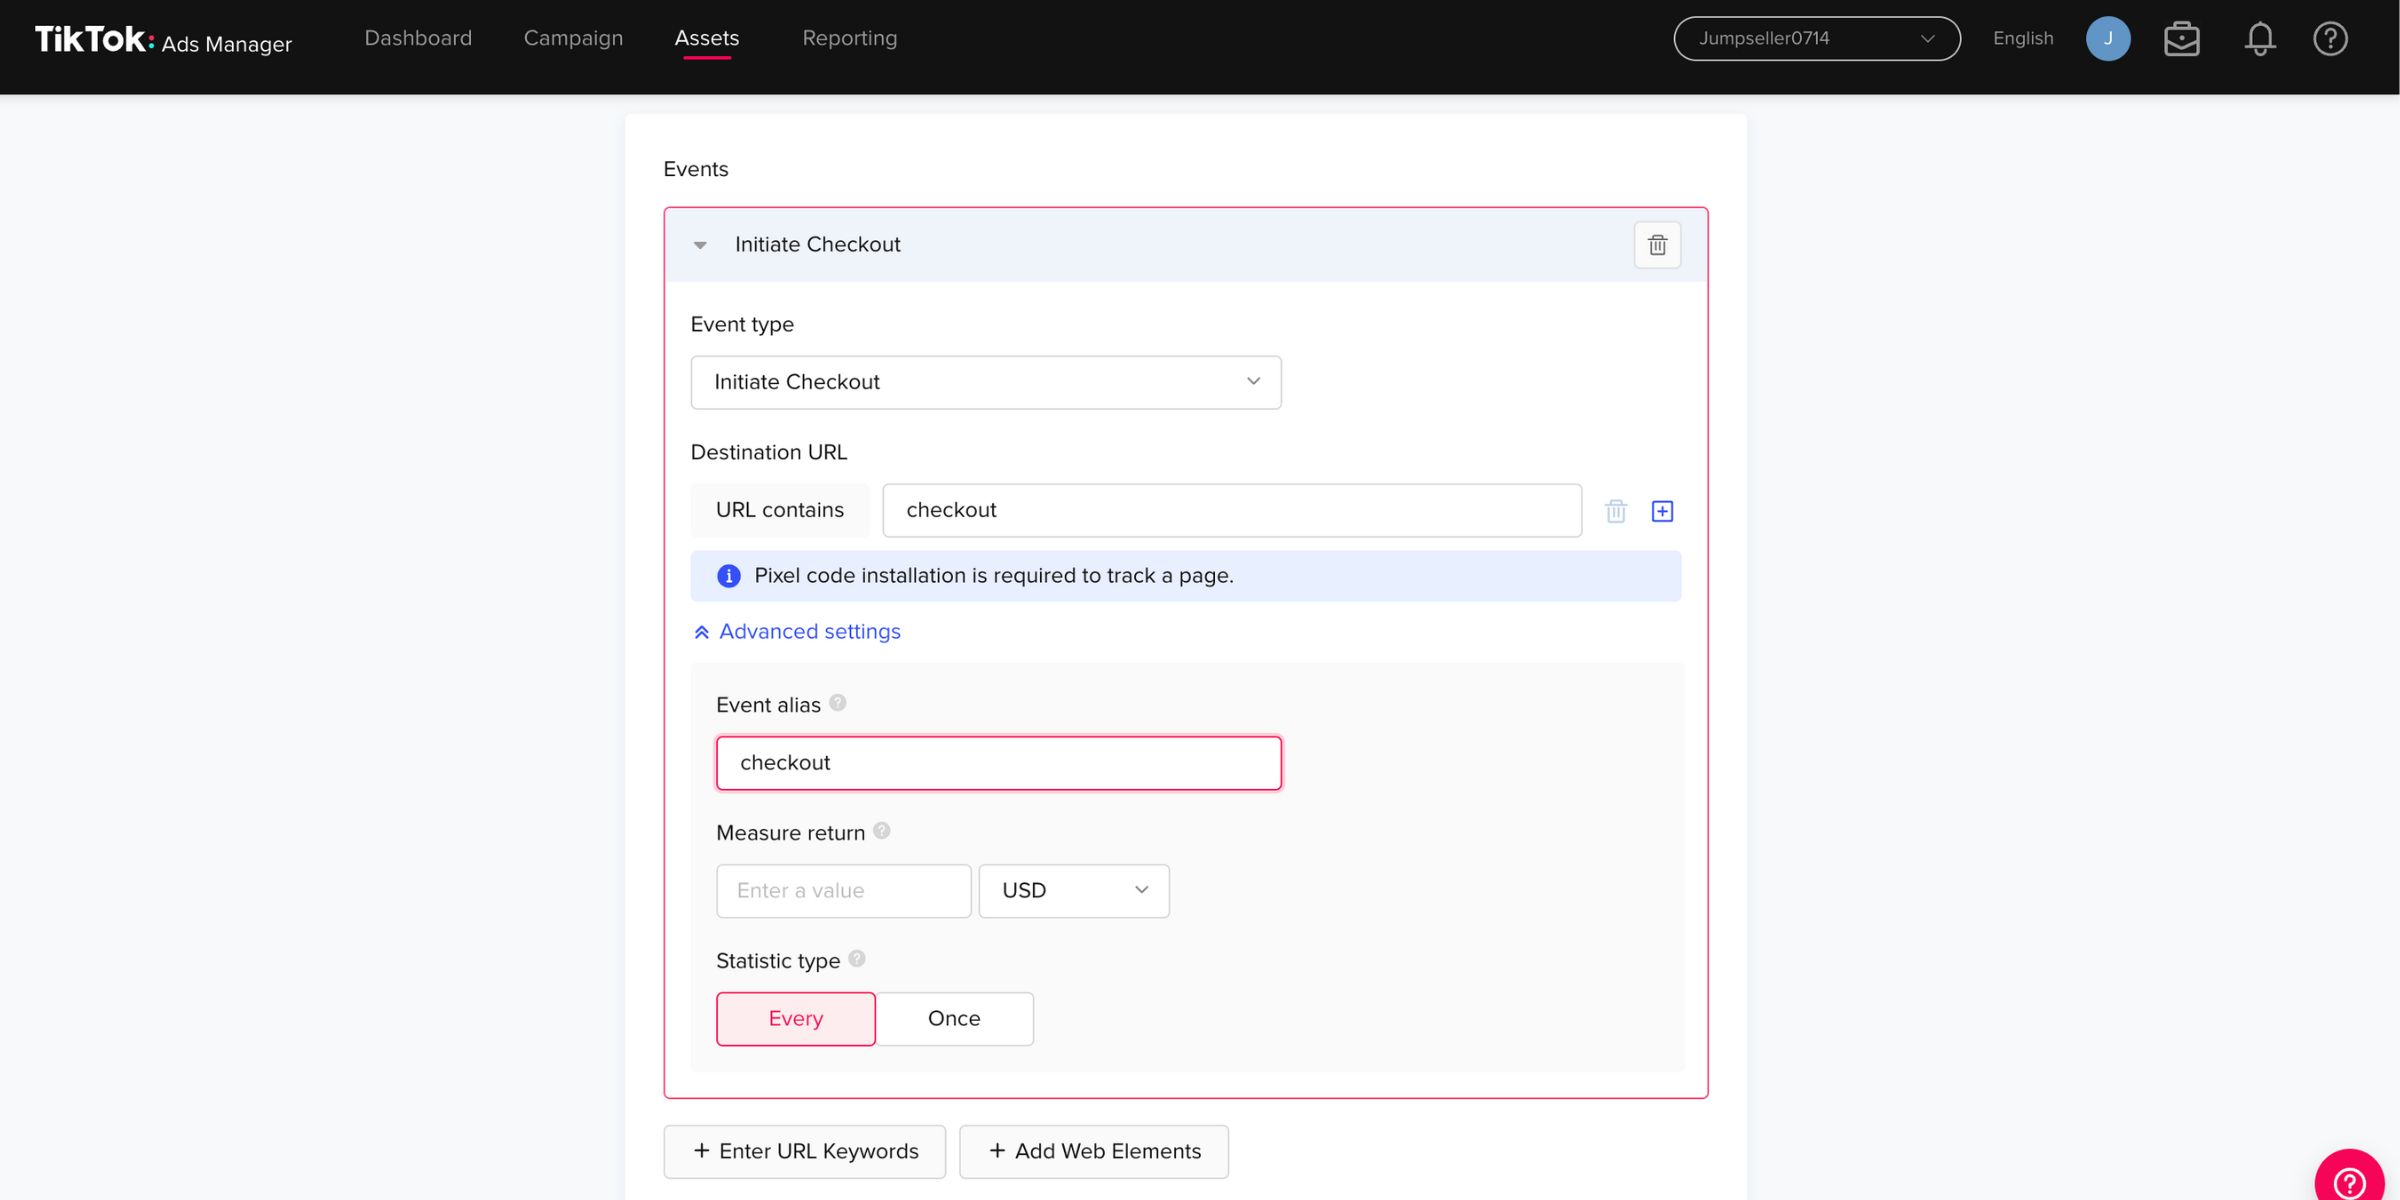This screenshot has width=2400, height=1200.
Task: Open the business center briefcase icon
Action: click(x=2182, y=39)
